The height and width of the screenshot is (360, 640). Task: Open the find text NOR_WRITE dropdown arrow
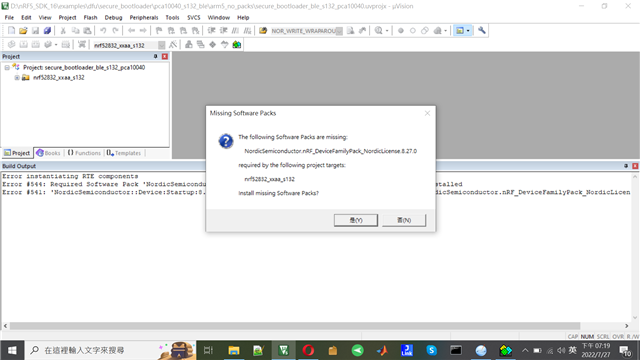339,31
